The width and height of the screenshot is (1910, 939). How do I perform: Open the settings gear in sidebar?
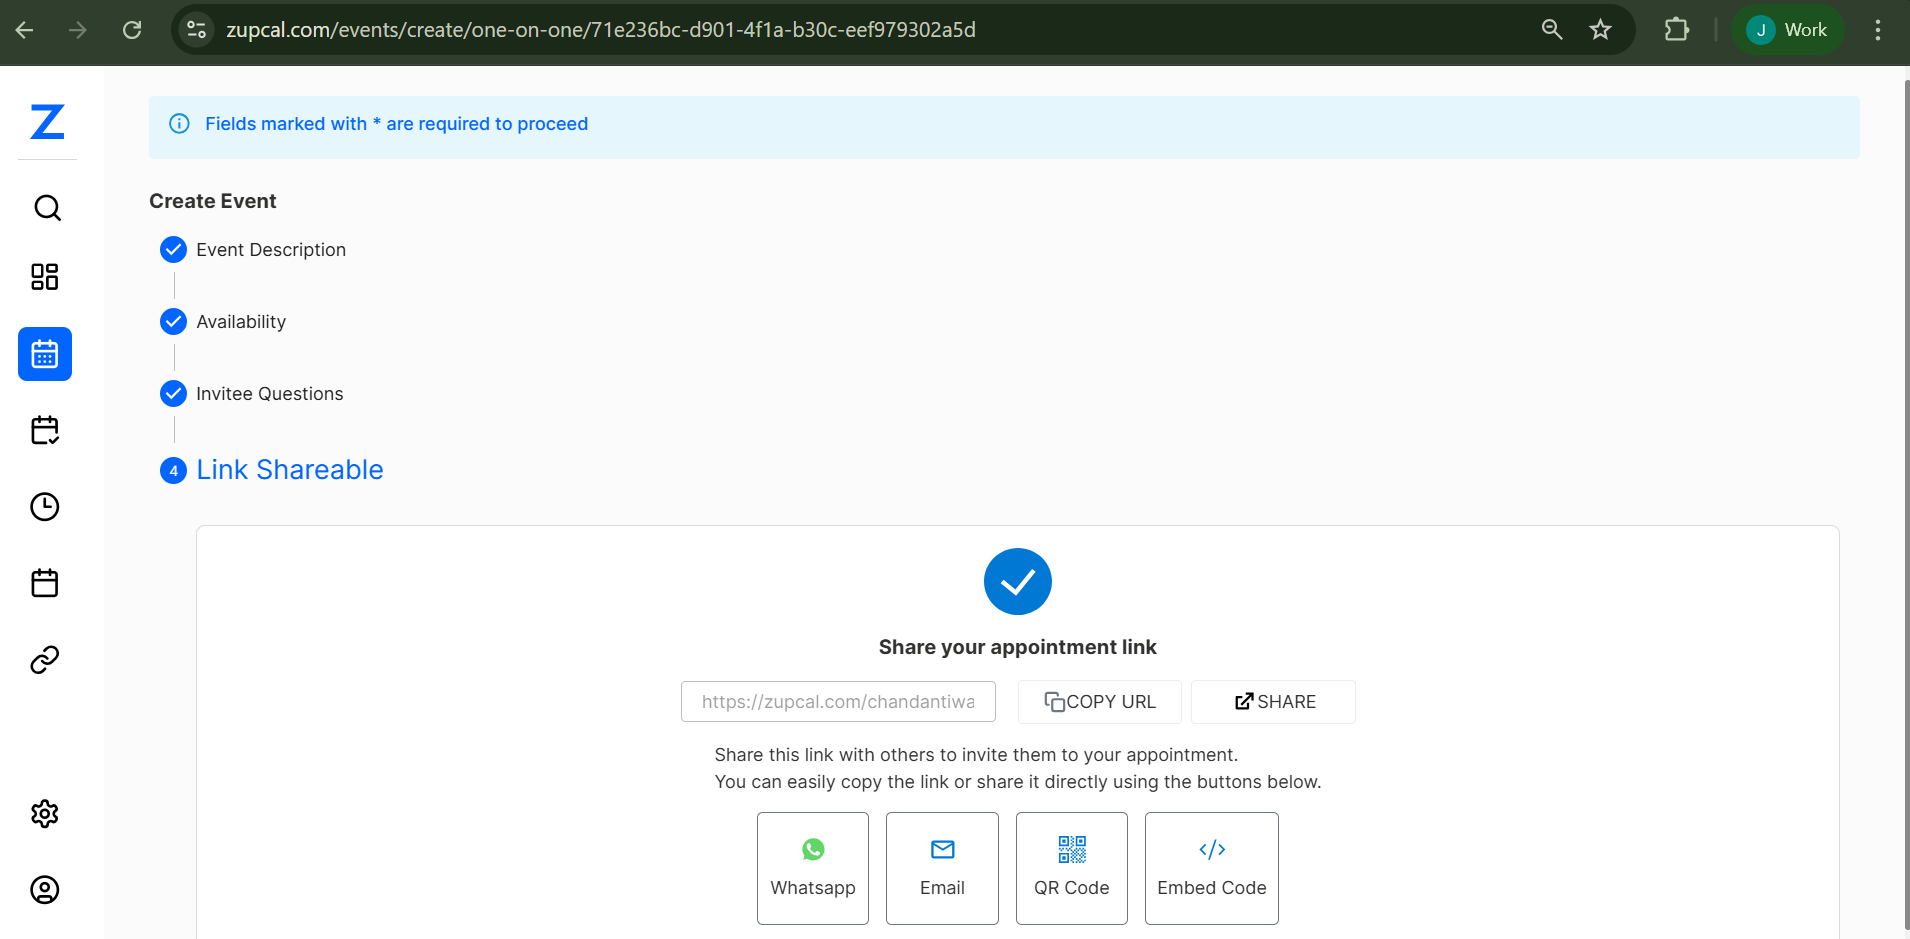click(x=45, y=814)
